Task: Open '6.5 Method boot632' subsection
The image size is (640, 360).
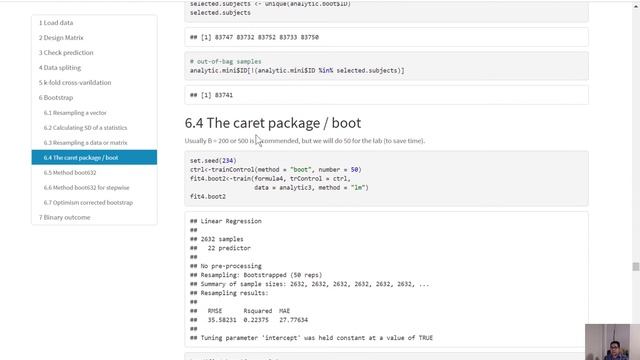Action: click(x=70, y=173)
